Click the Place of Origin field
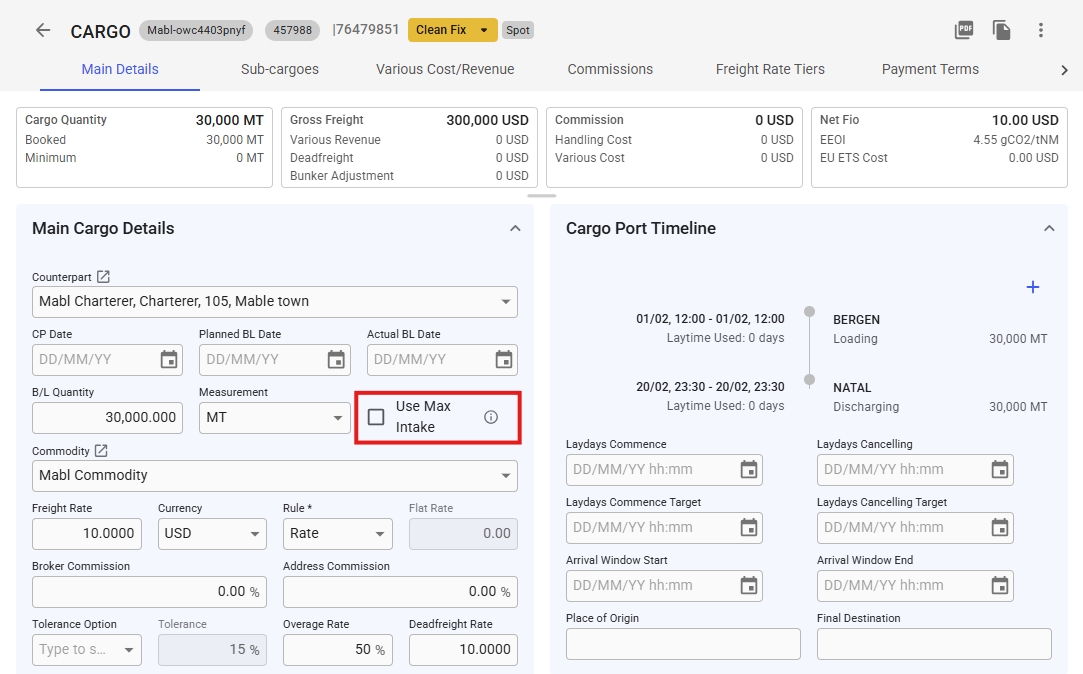Viewport: 1083px width, 674px height. click(683, 644)
